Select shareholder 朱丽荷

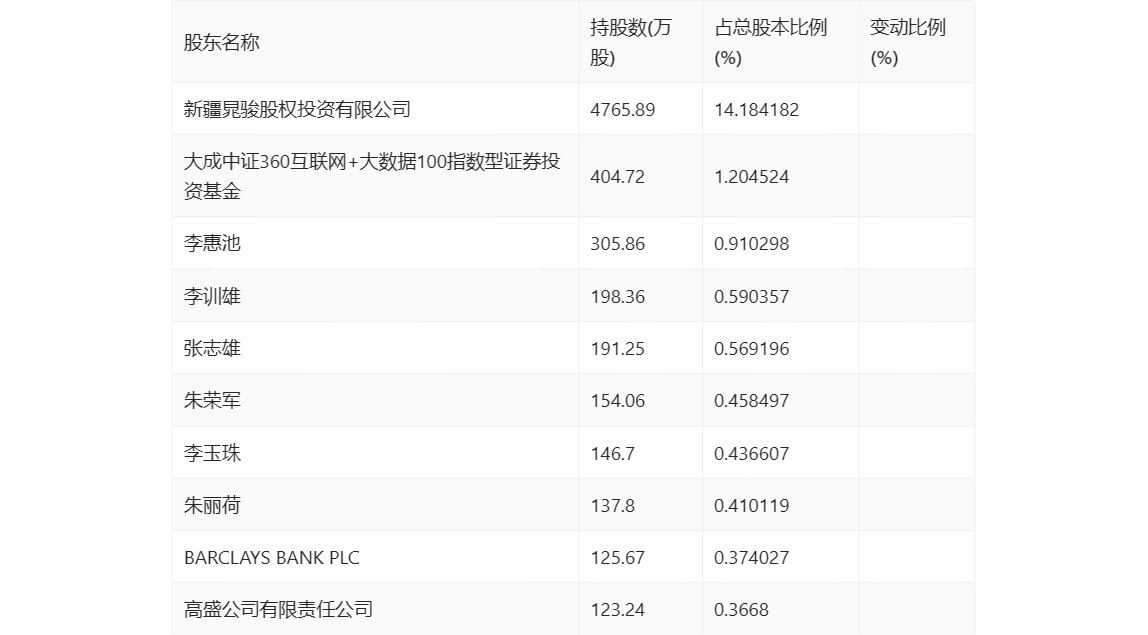[x=212, y=505]
